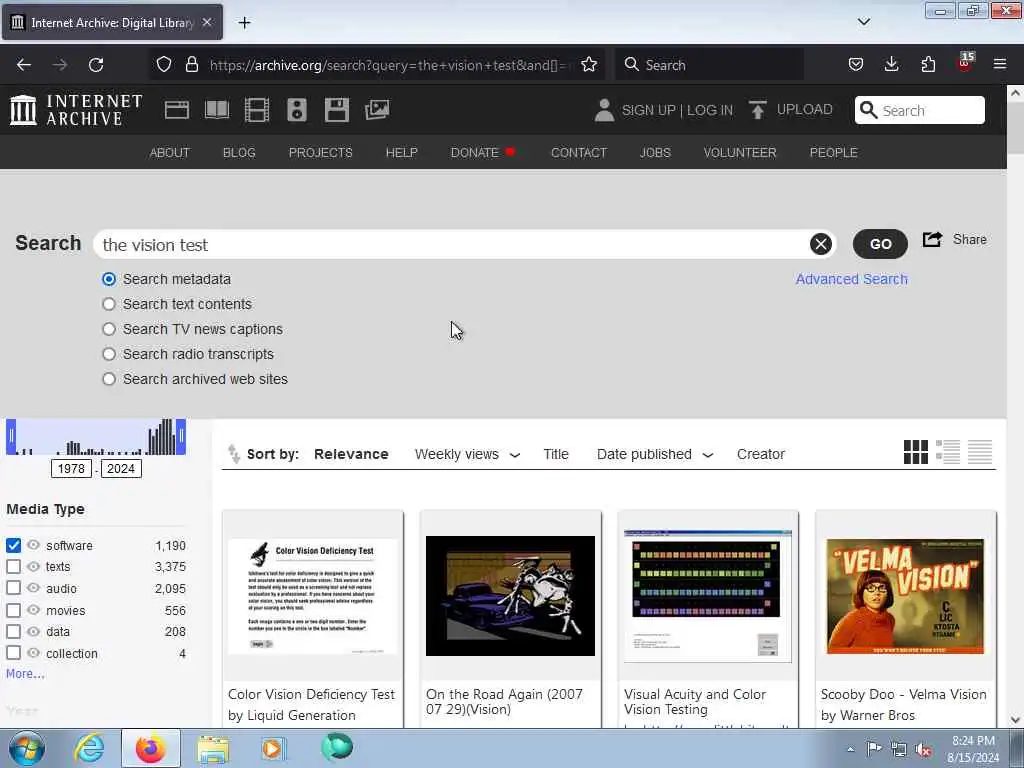Image resolution: width=1024 pixels, height=768 pixels.
Task: Sort results by Title
Action: click(556, 455)
